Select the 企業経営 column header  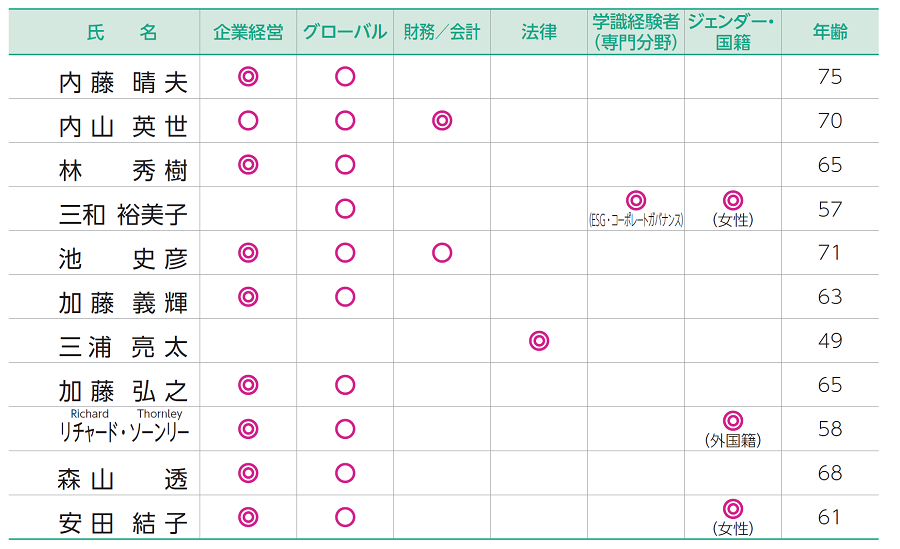click(248, 32)
